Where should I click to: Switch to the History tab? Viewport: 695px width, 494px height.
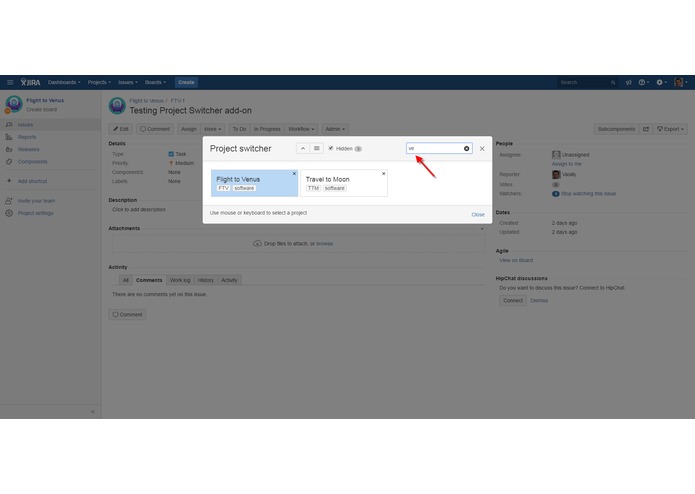(x=206, y=280)
